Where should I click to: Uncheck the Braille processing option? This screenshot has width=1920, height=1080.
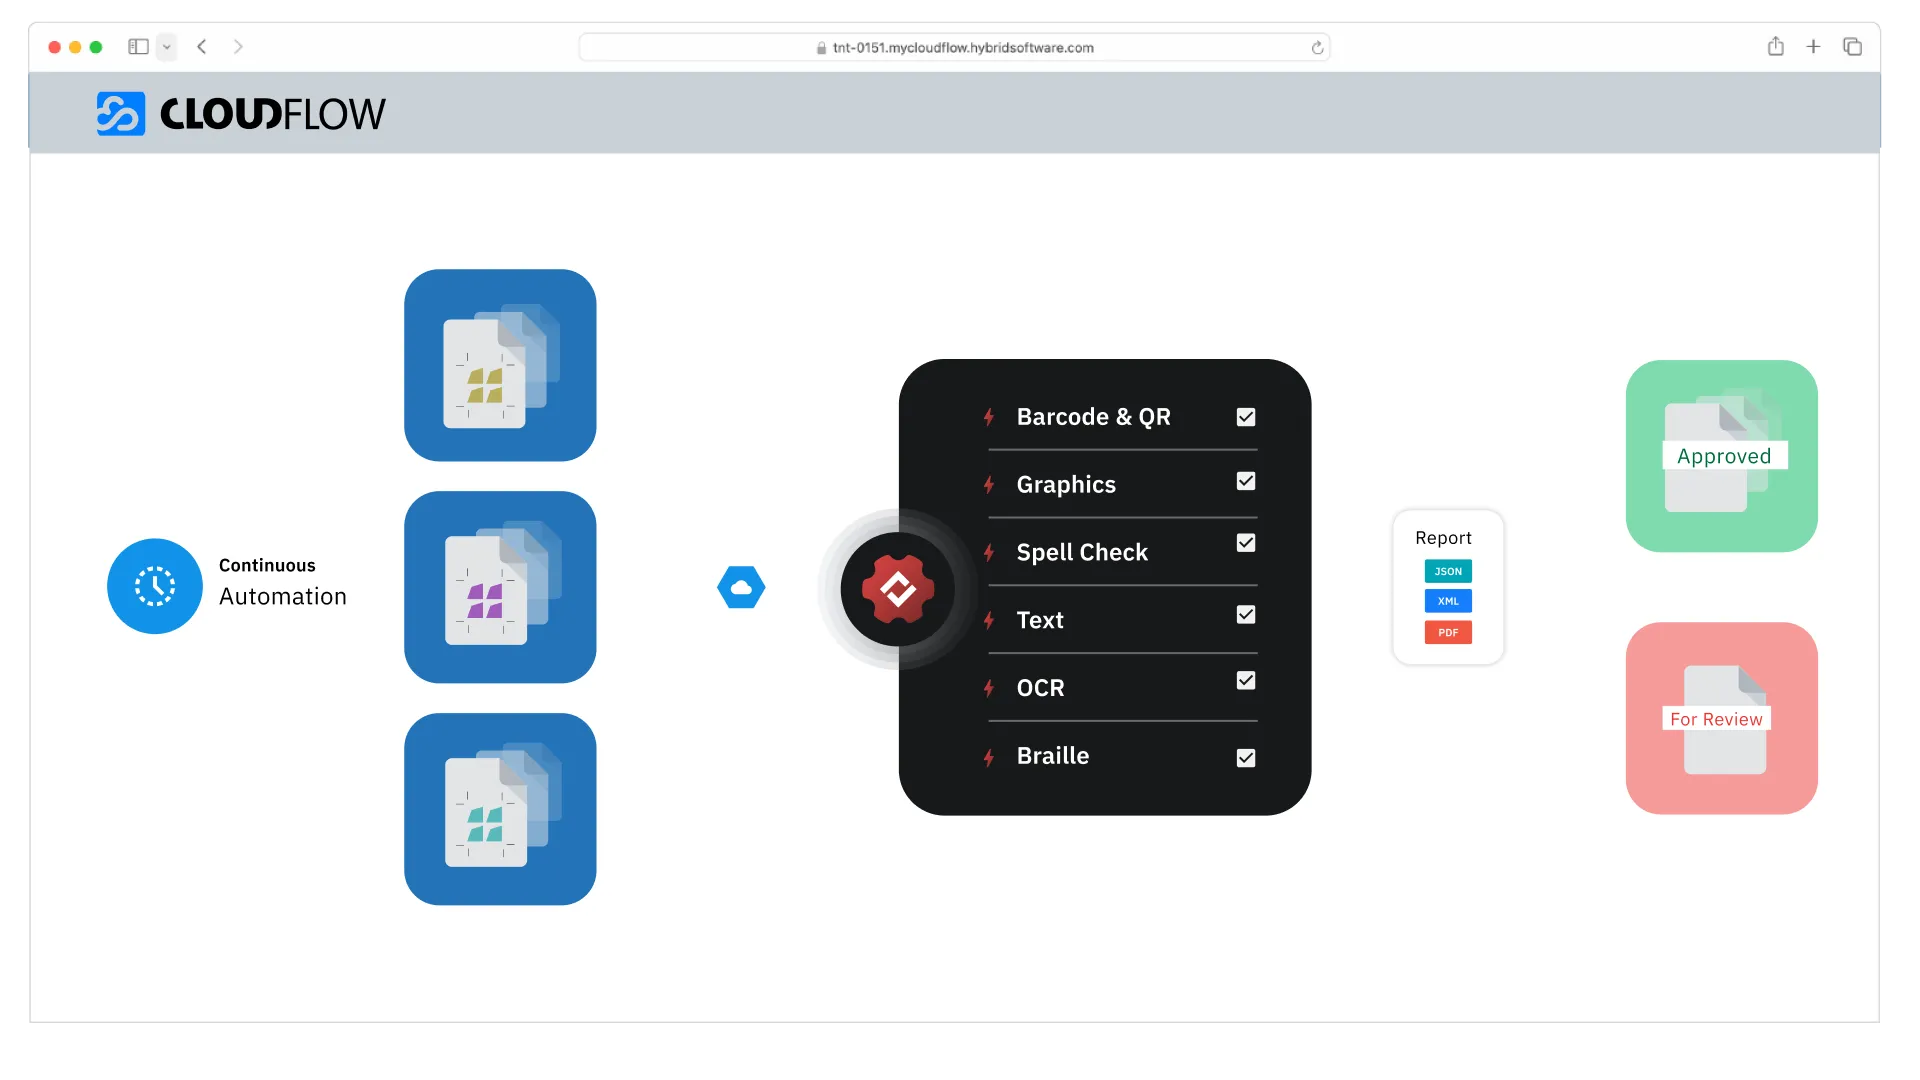(1246, 758)
